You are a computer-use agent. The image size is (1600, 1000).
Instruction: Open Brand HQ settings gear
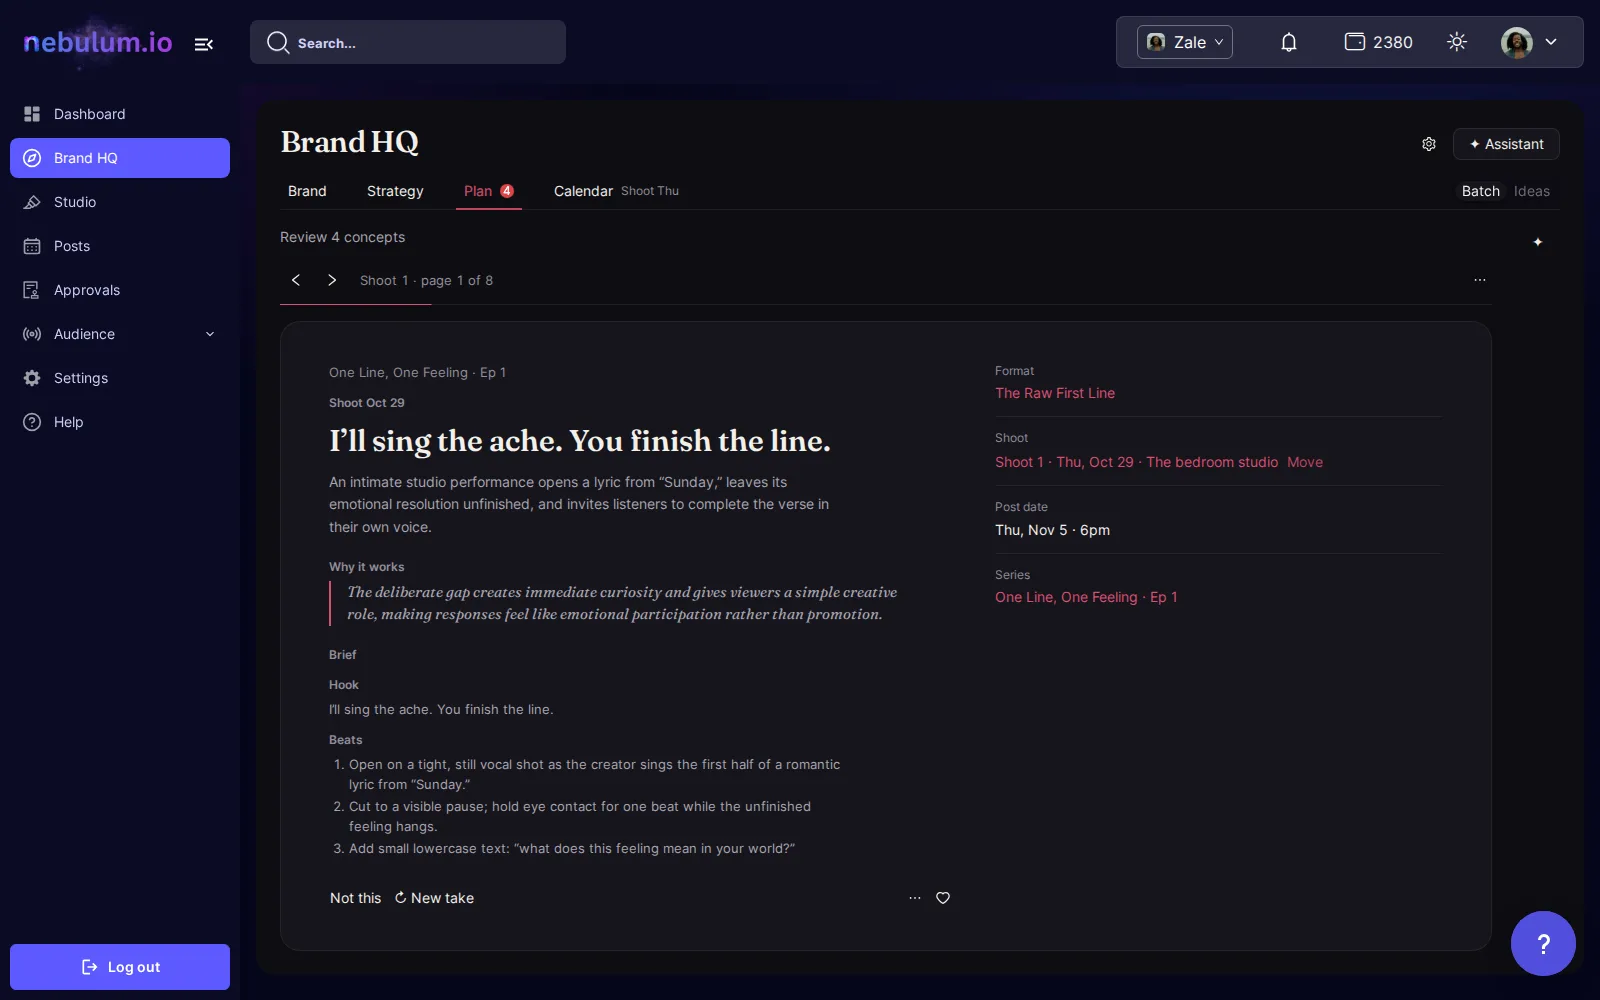click(x=1429, y=144)
